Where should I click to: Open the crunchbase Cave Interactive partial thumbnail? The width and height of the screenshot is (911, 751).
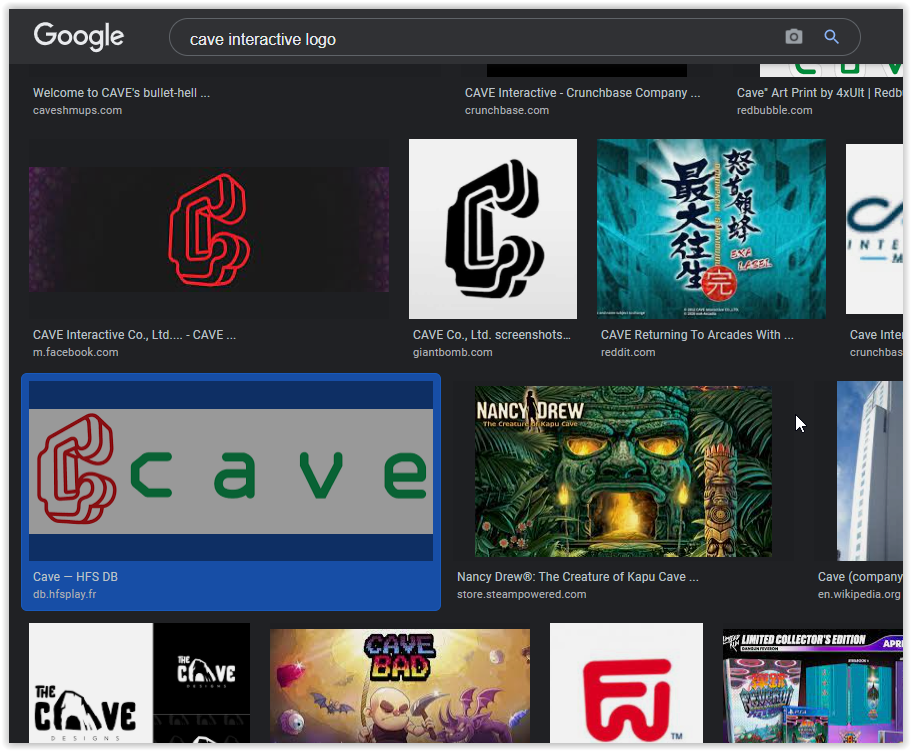(874, 229)
